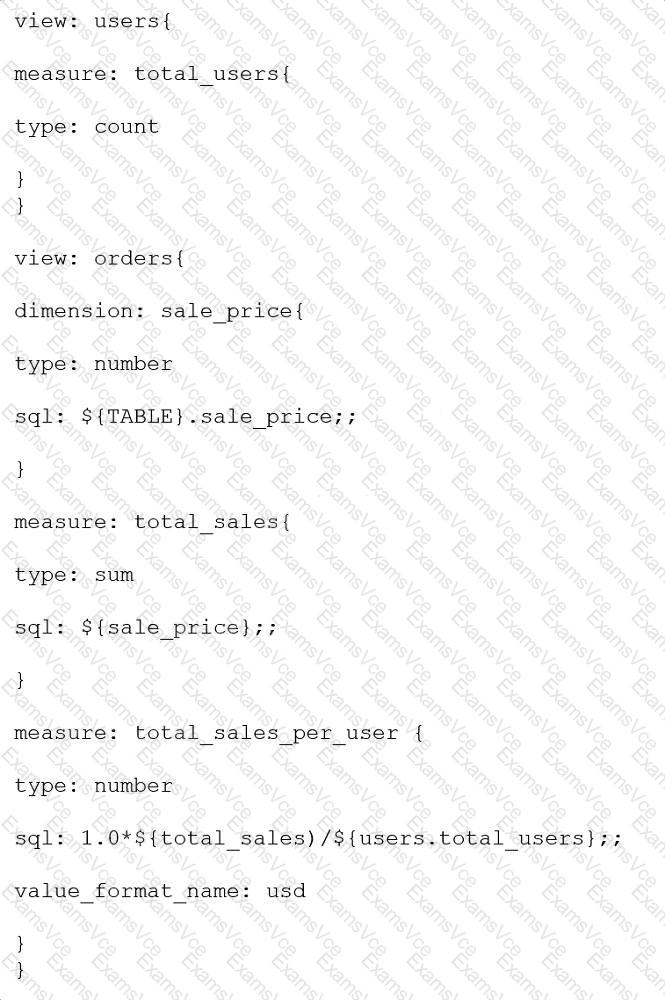This screenshot has height=1000, width=665.
Task: Click the 'view: users{' line
Action: pos(92,21)
